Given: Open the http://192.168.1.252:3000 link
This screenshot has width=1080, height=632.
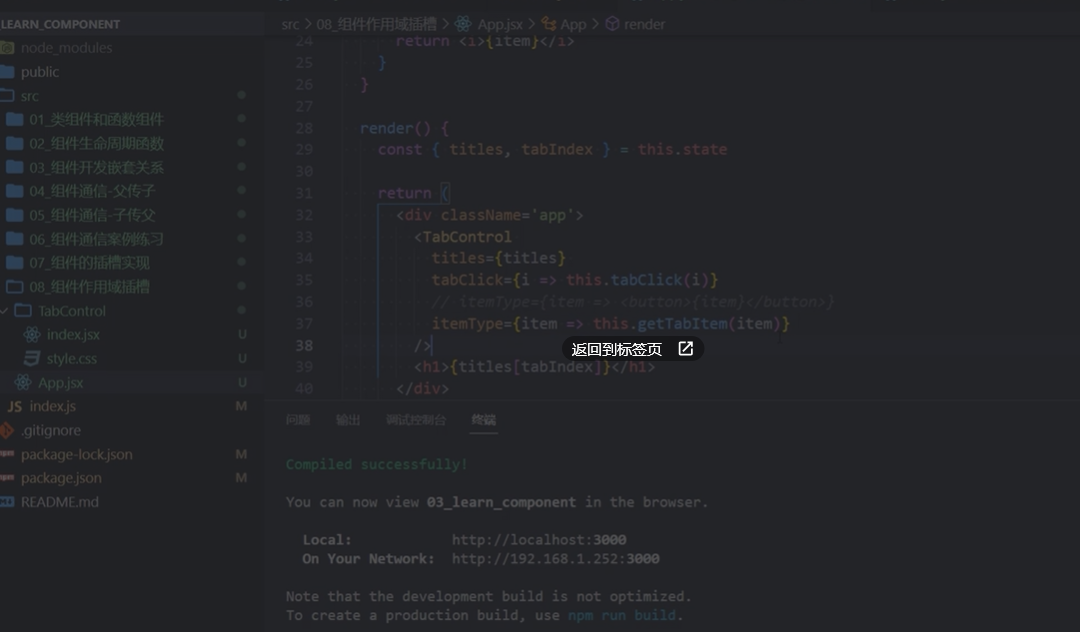Looking at the screenshot, I should coord(555,559).
